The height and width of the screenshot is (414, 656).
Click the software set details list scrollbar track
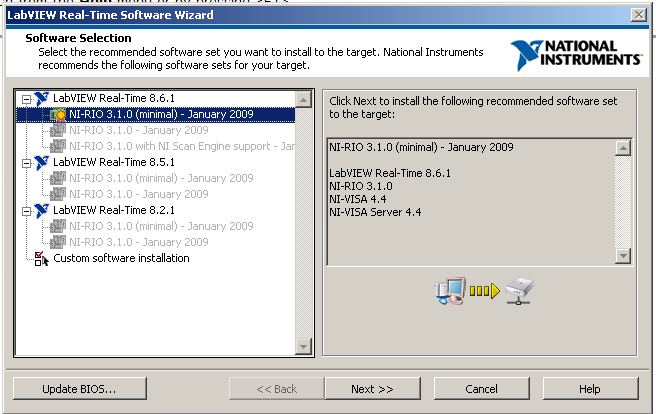click(x=623, y=202)
